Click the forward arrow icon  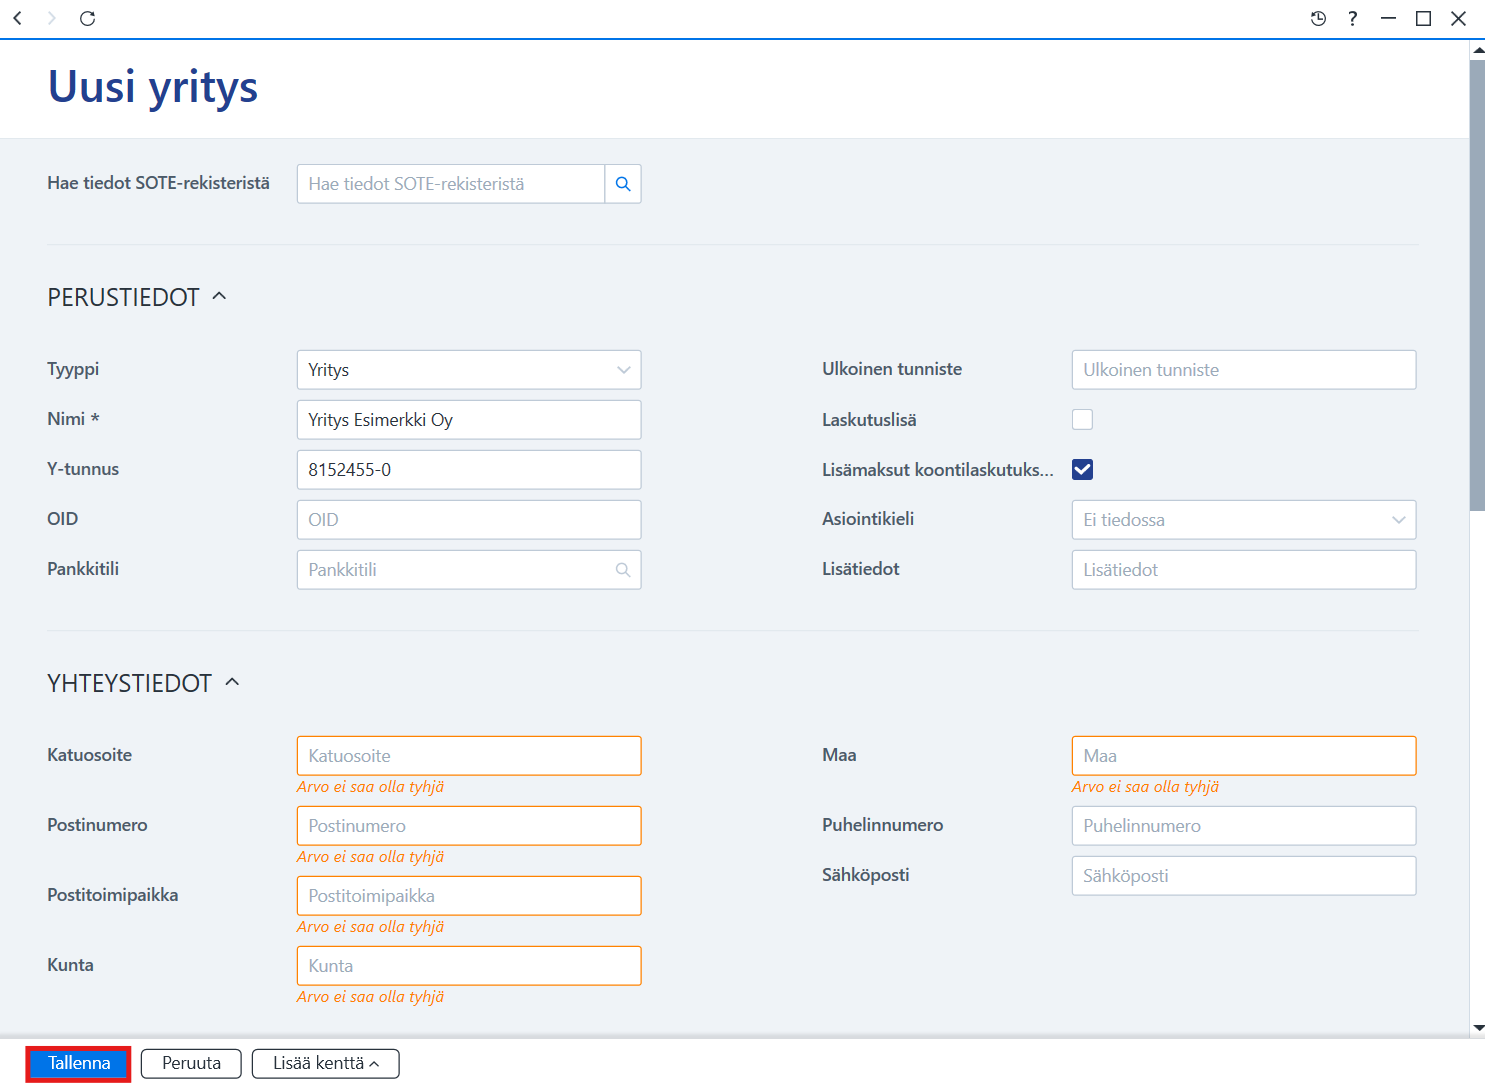tap(52, 18)
